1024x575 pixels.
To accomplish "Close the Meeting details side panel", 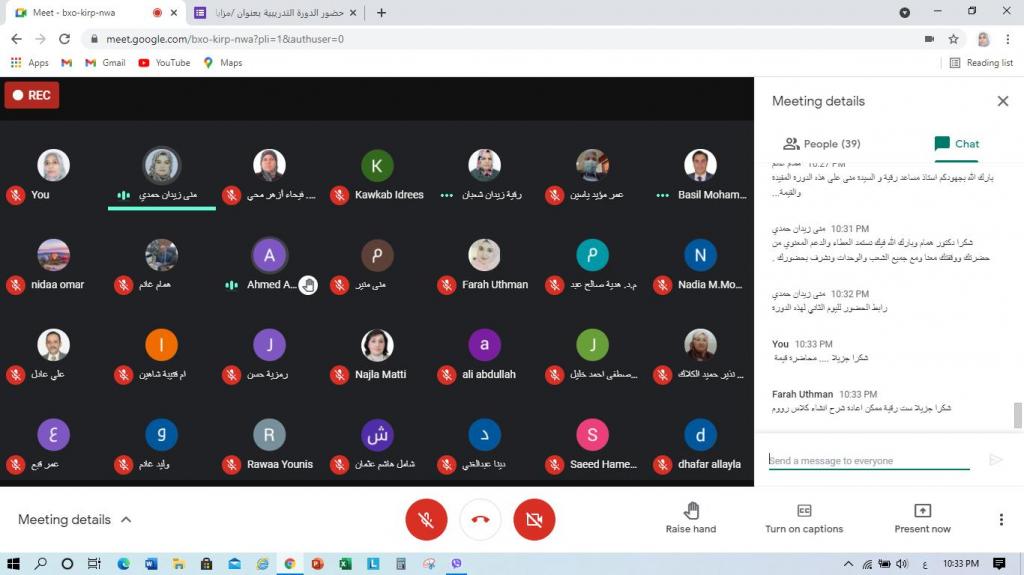I will pos(1002,101).
